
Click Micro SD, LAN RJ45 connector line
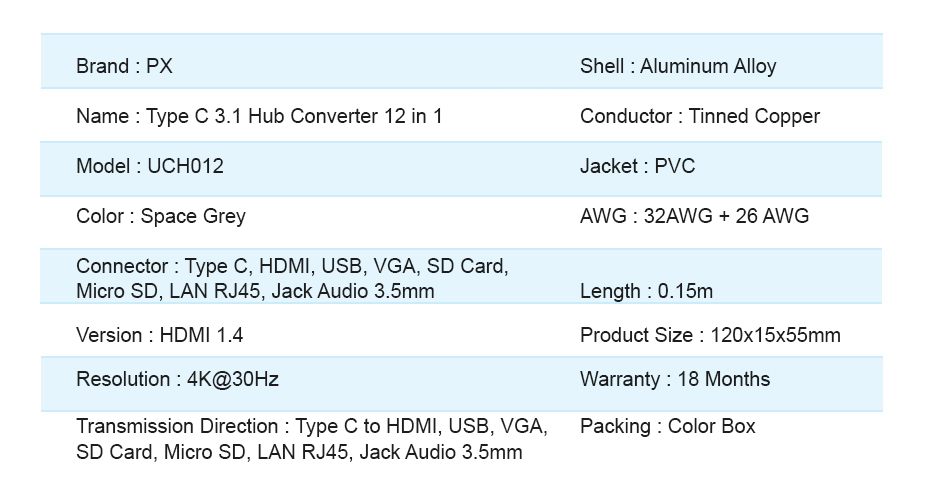256,291
